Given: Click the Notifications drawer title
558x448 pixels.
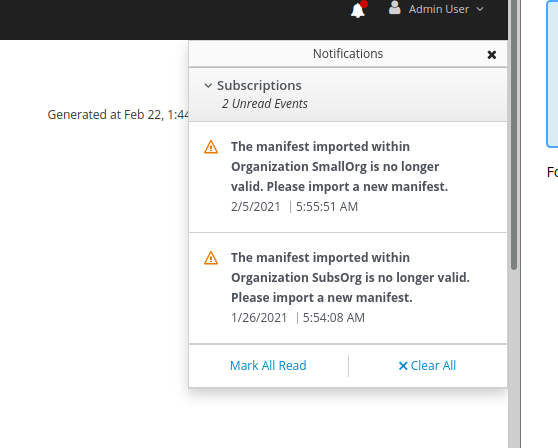Looking at the screenshot, I should coord(348,54).
